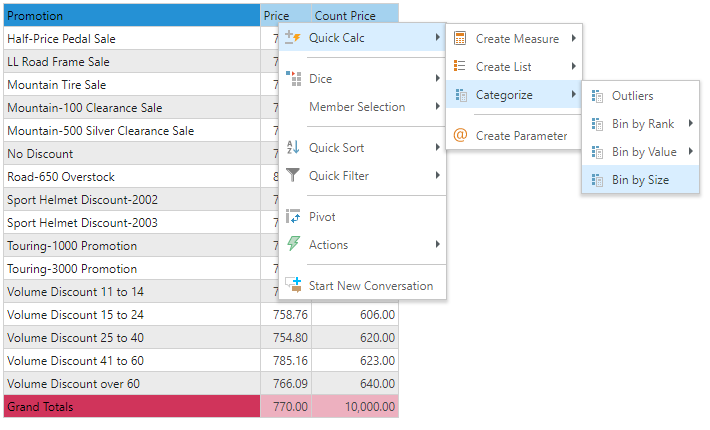This screenshot has width=710, height=430.
Task: Click the Pivot icon
Action: coord(293,217)
